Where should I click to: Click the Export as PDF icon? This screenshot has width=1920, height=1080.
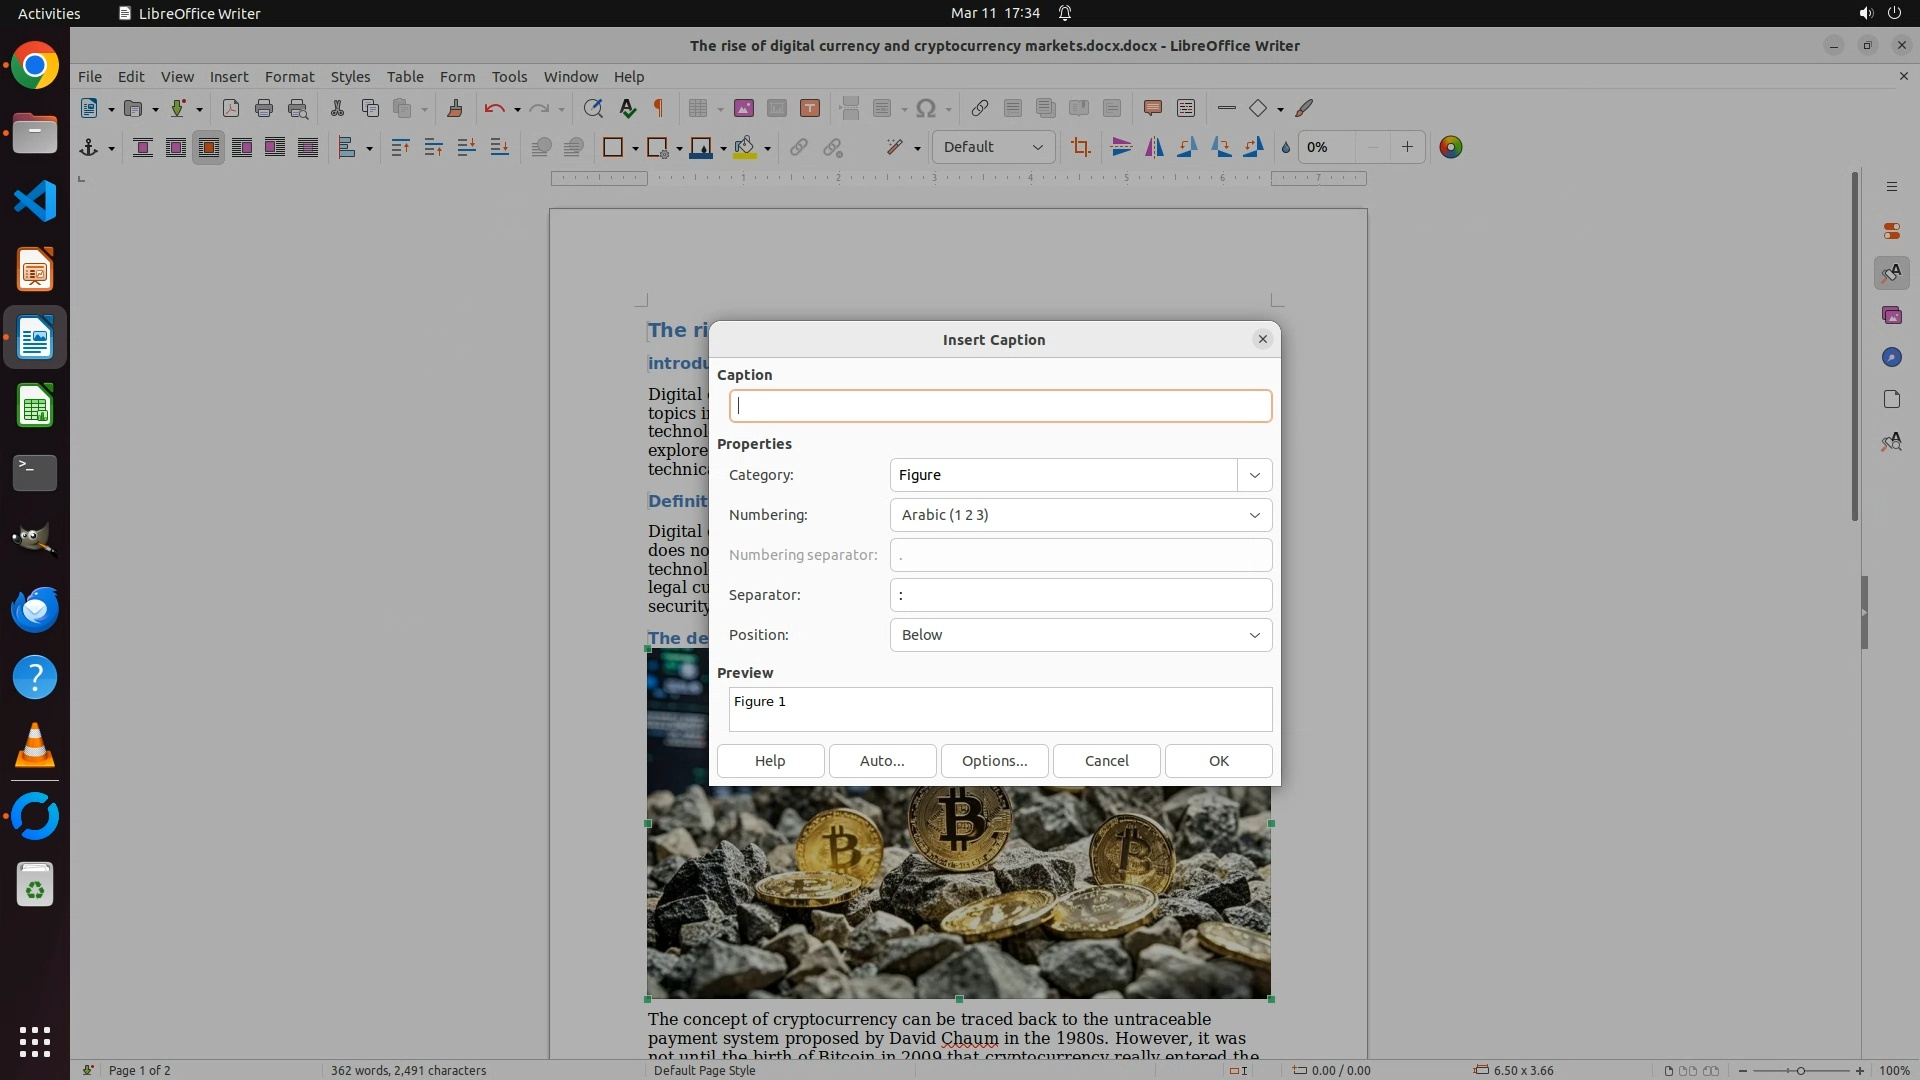tap(230, 108)
